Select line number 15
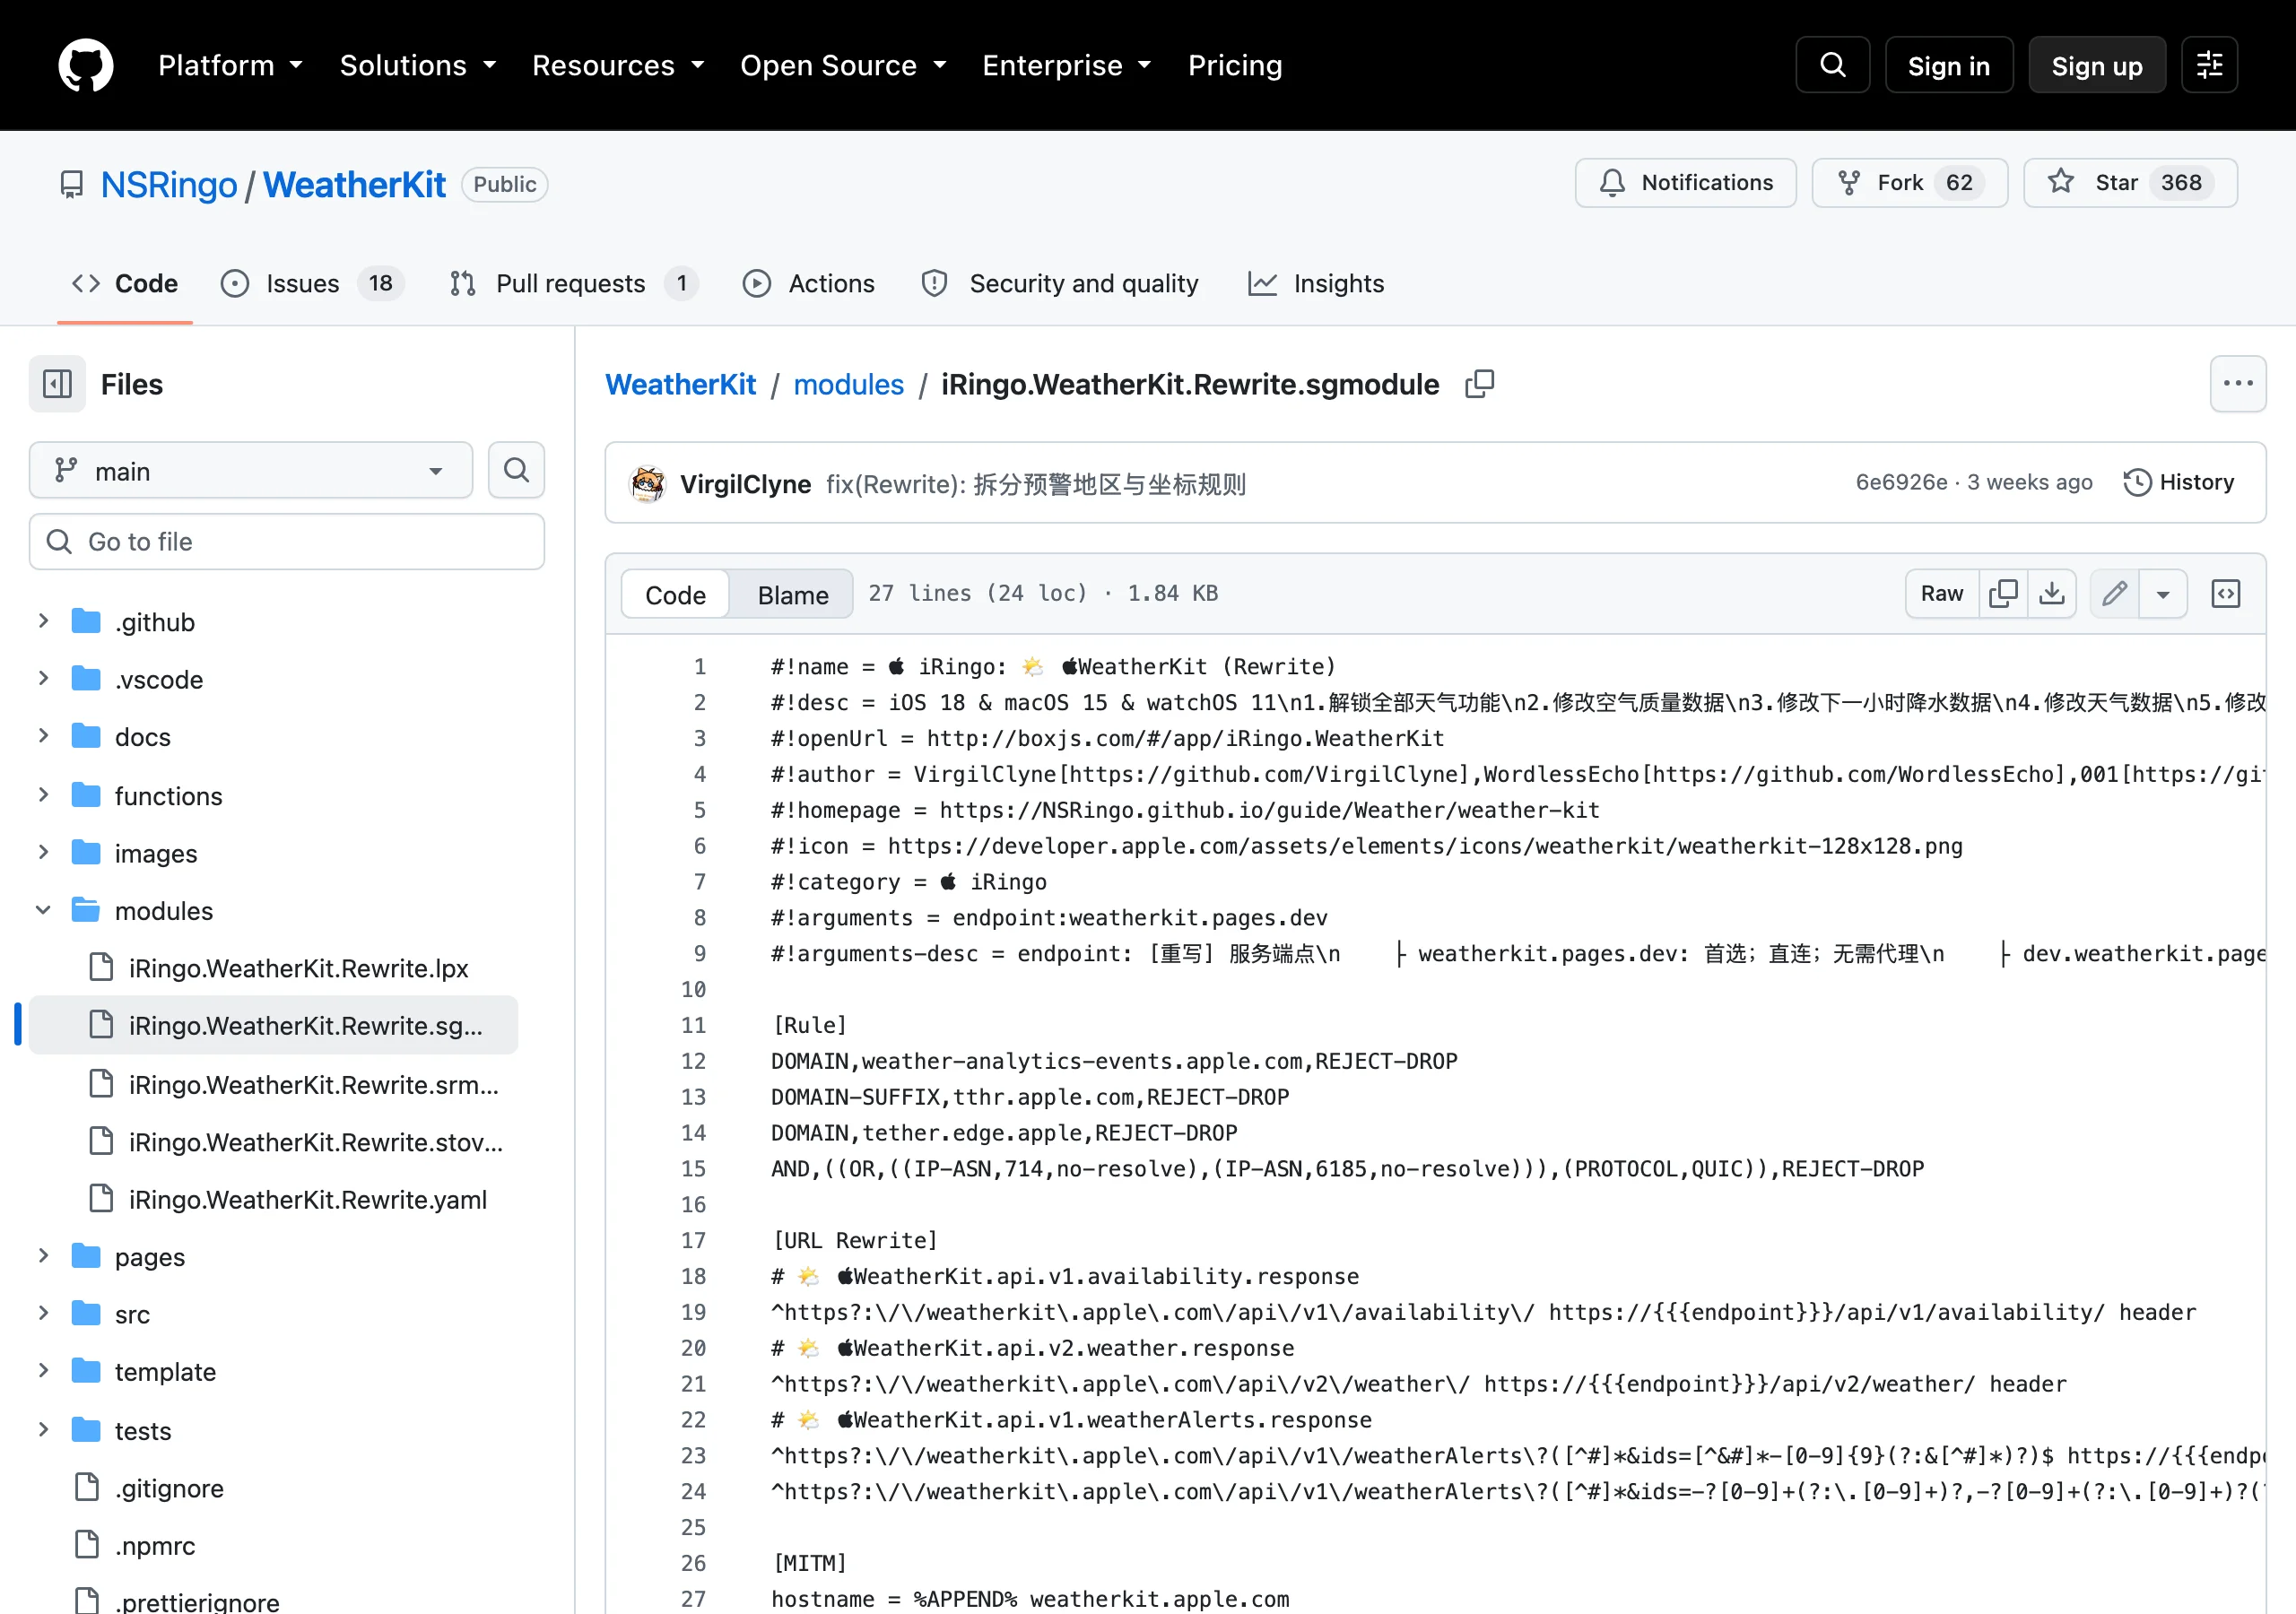This screenshot has width=2296, height=1614. [x=693, y=1168]
